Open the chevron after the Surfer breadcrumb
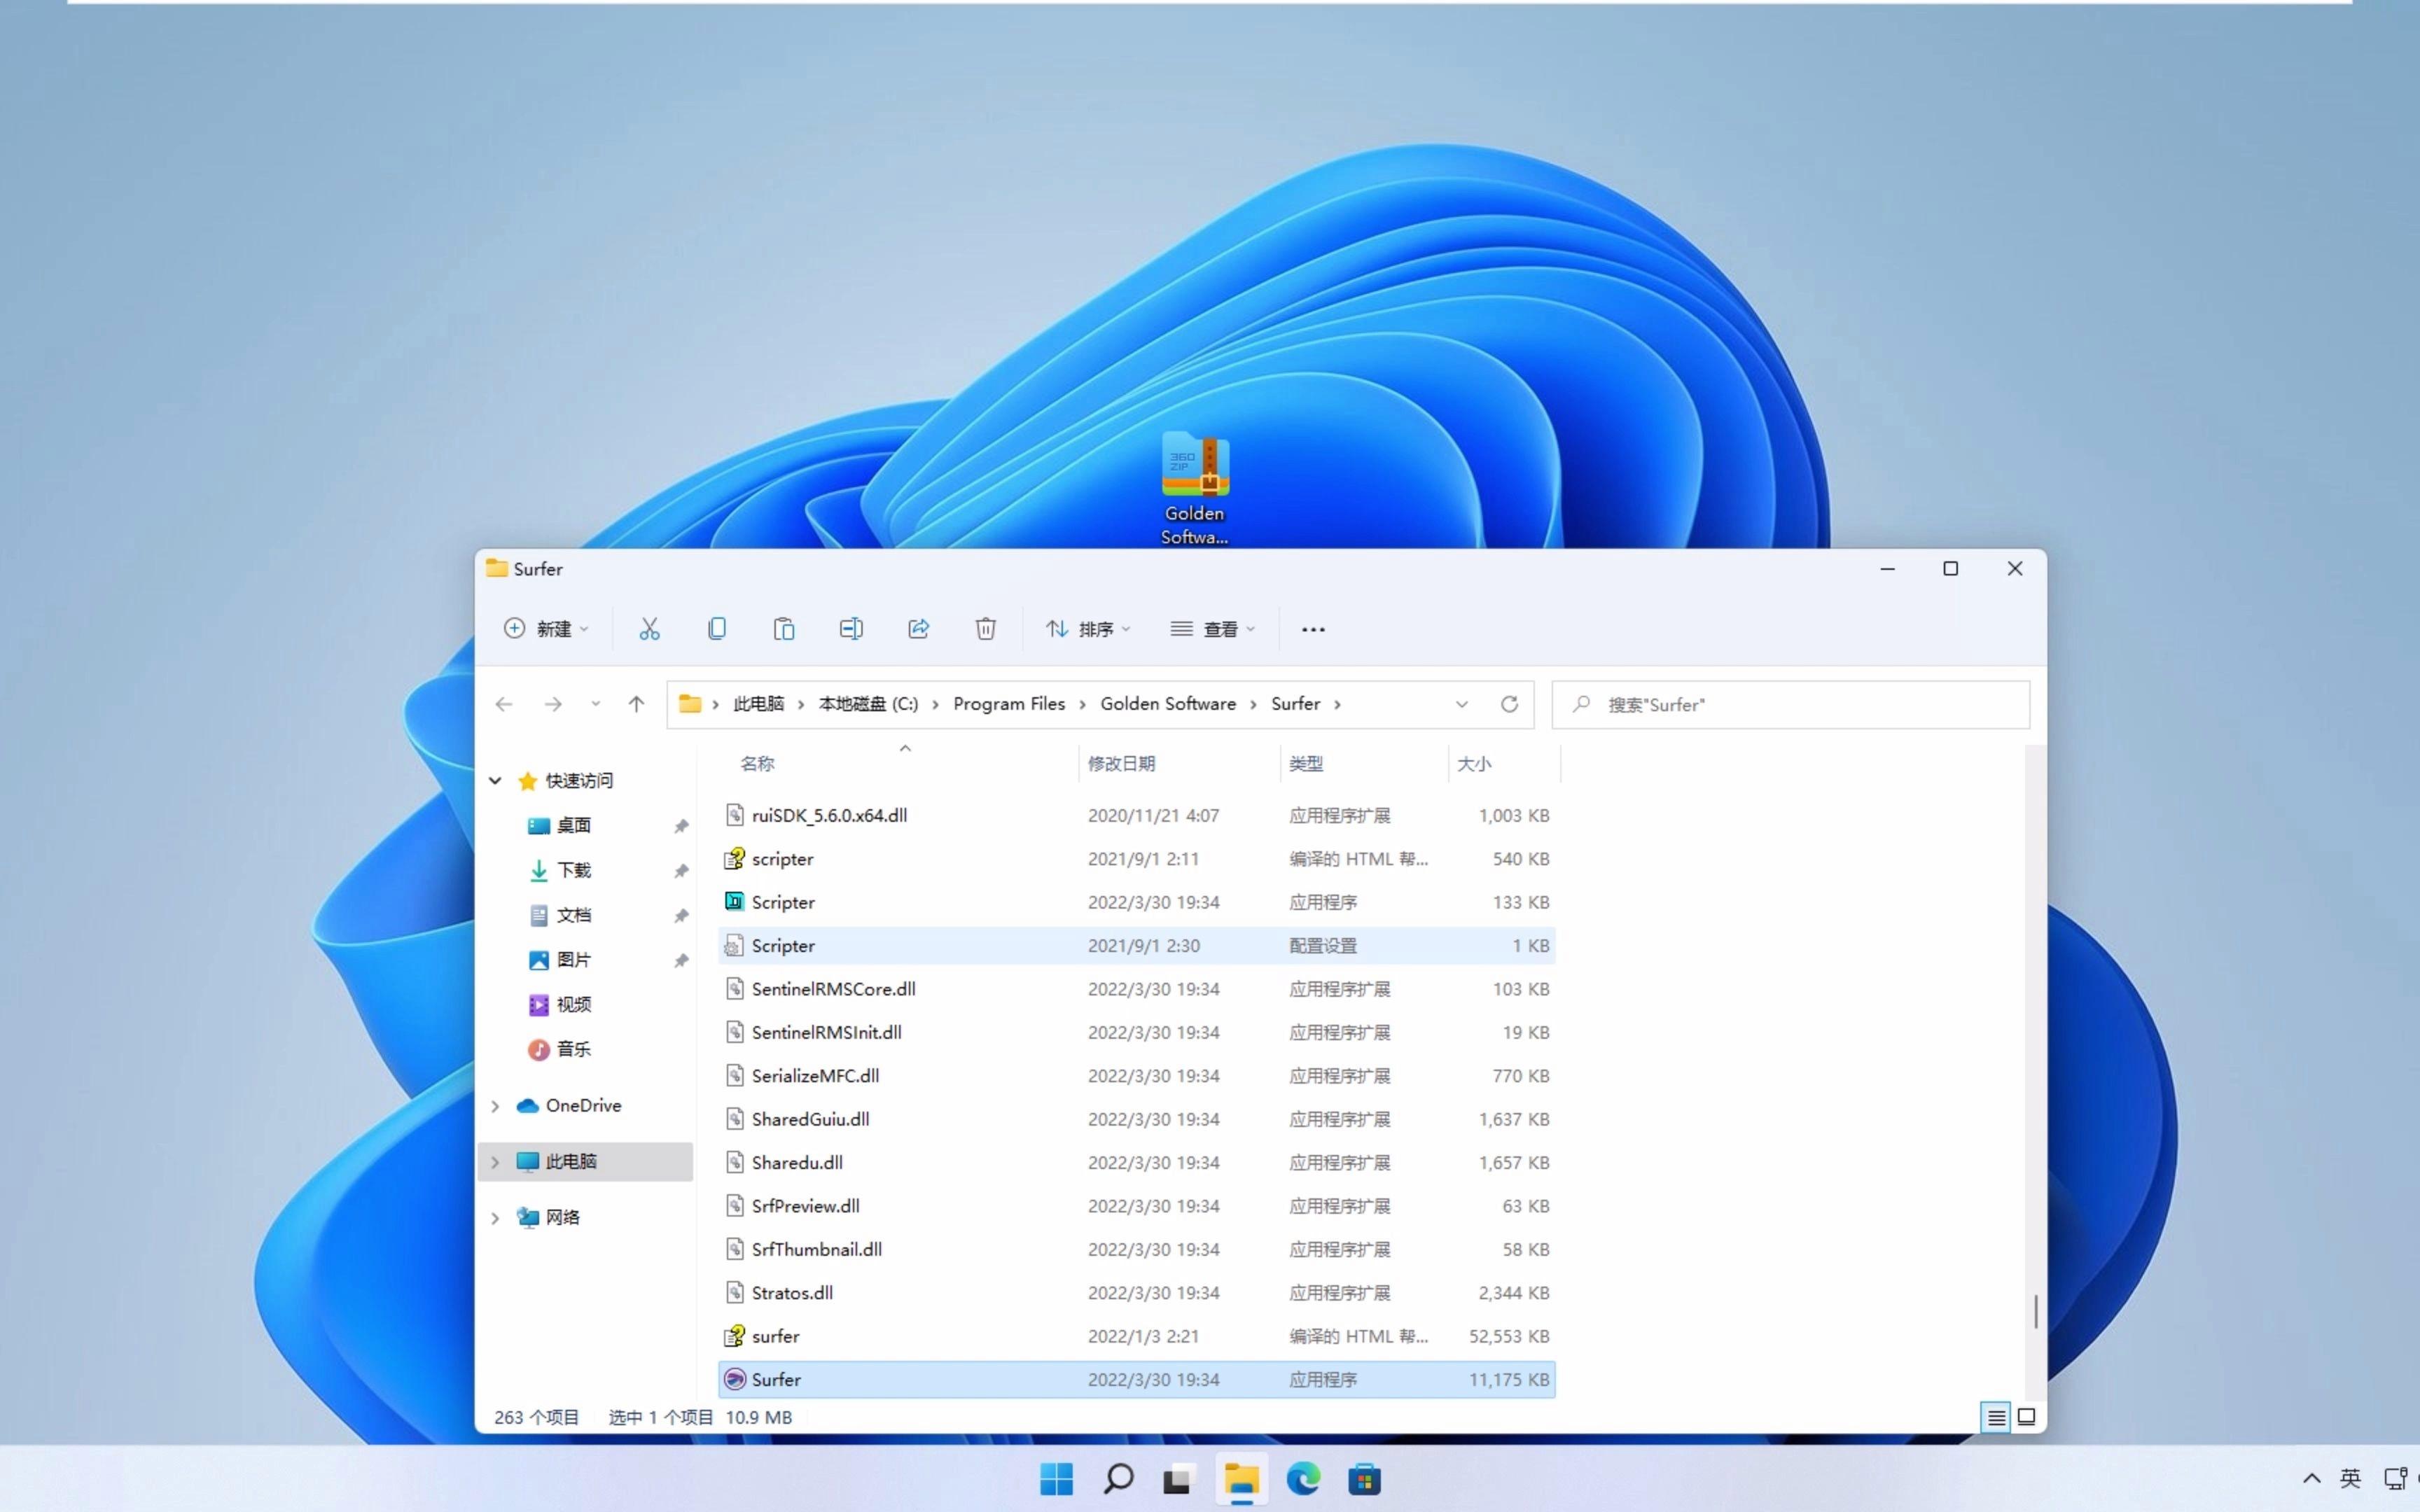 [x=1337, y=704]
